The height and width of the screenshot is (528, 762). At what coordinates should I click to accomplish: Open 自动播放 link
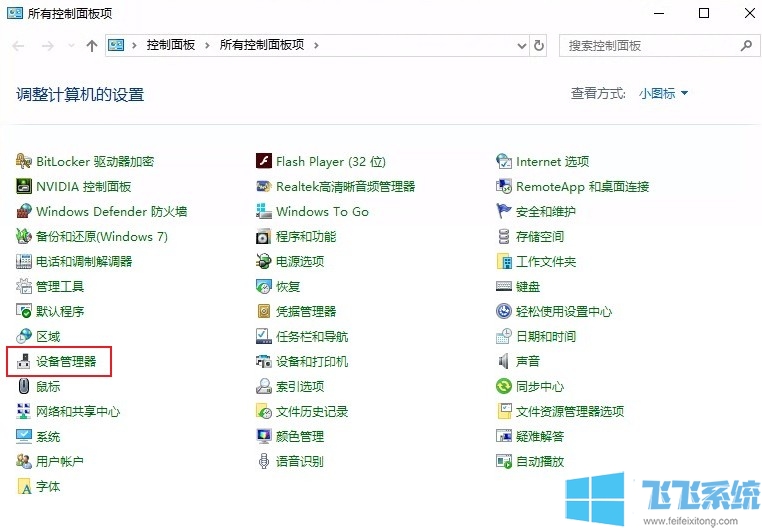coord(540,461)
